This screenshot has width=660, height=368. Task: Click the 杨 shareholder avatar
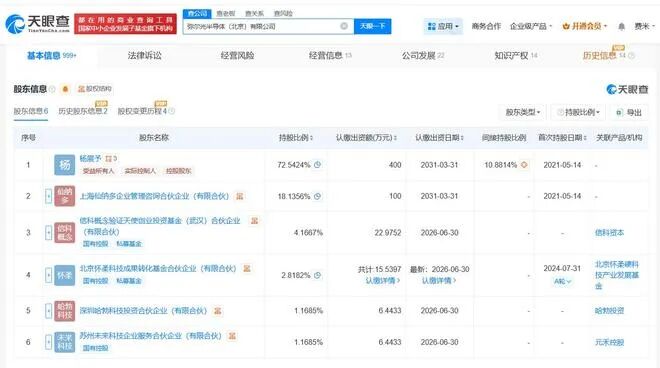coord(64,165)
